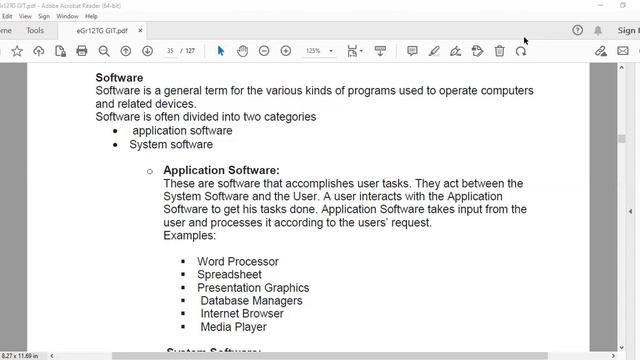Open the Window menu
The height and width of the screenshot is (360, 640).
click(x=67, y=16)
